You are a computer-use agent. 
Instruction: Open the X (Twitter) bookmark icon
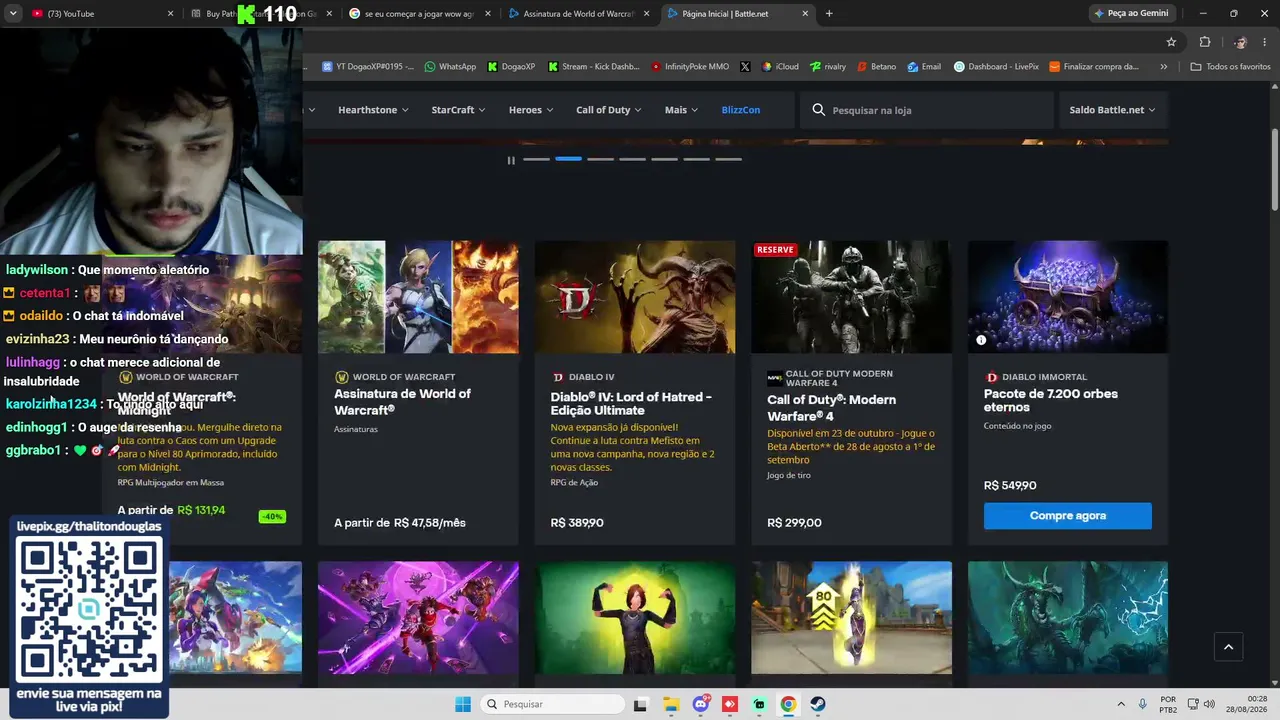click(x=745, y=67)
